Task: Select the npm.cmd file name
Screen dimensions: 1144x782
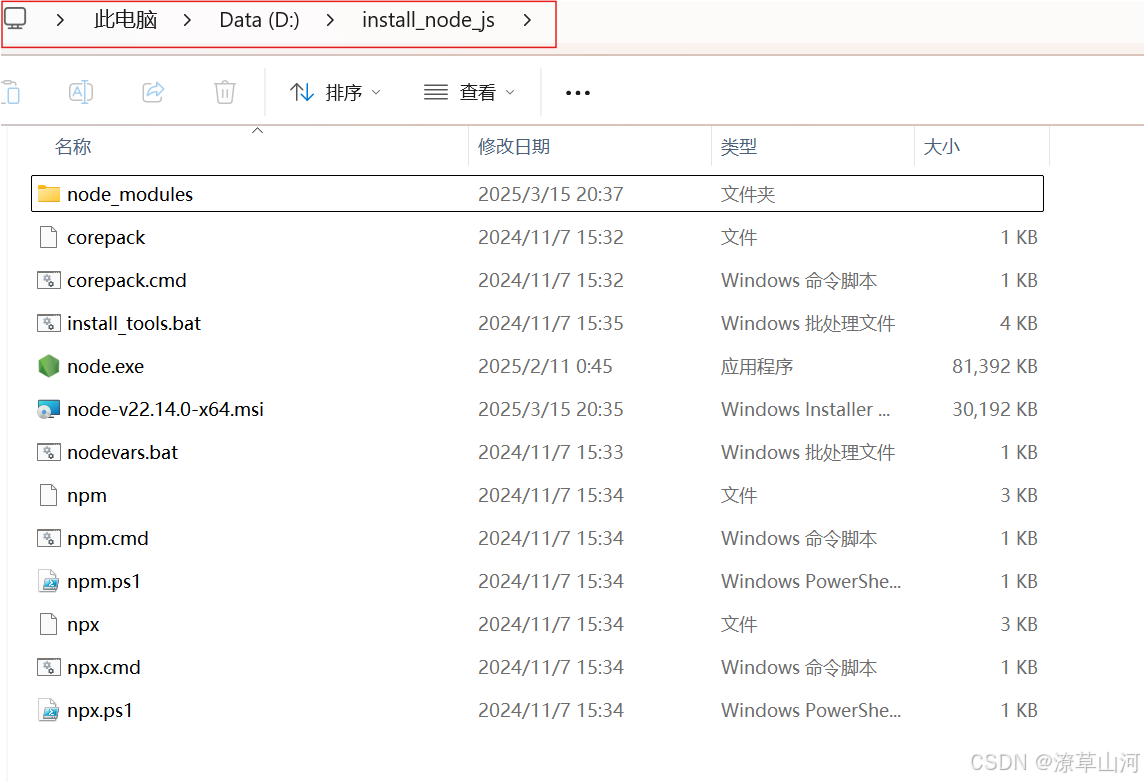Action: coord(107,539)
